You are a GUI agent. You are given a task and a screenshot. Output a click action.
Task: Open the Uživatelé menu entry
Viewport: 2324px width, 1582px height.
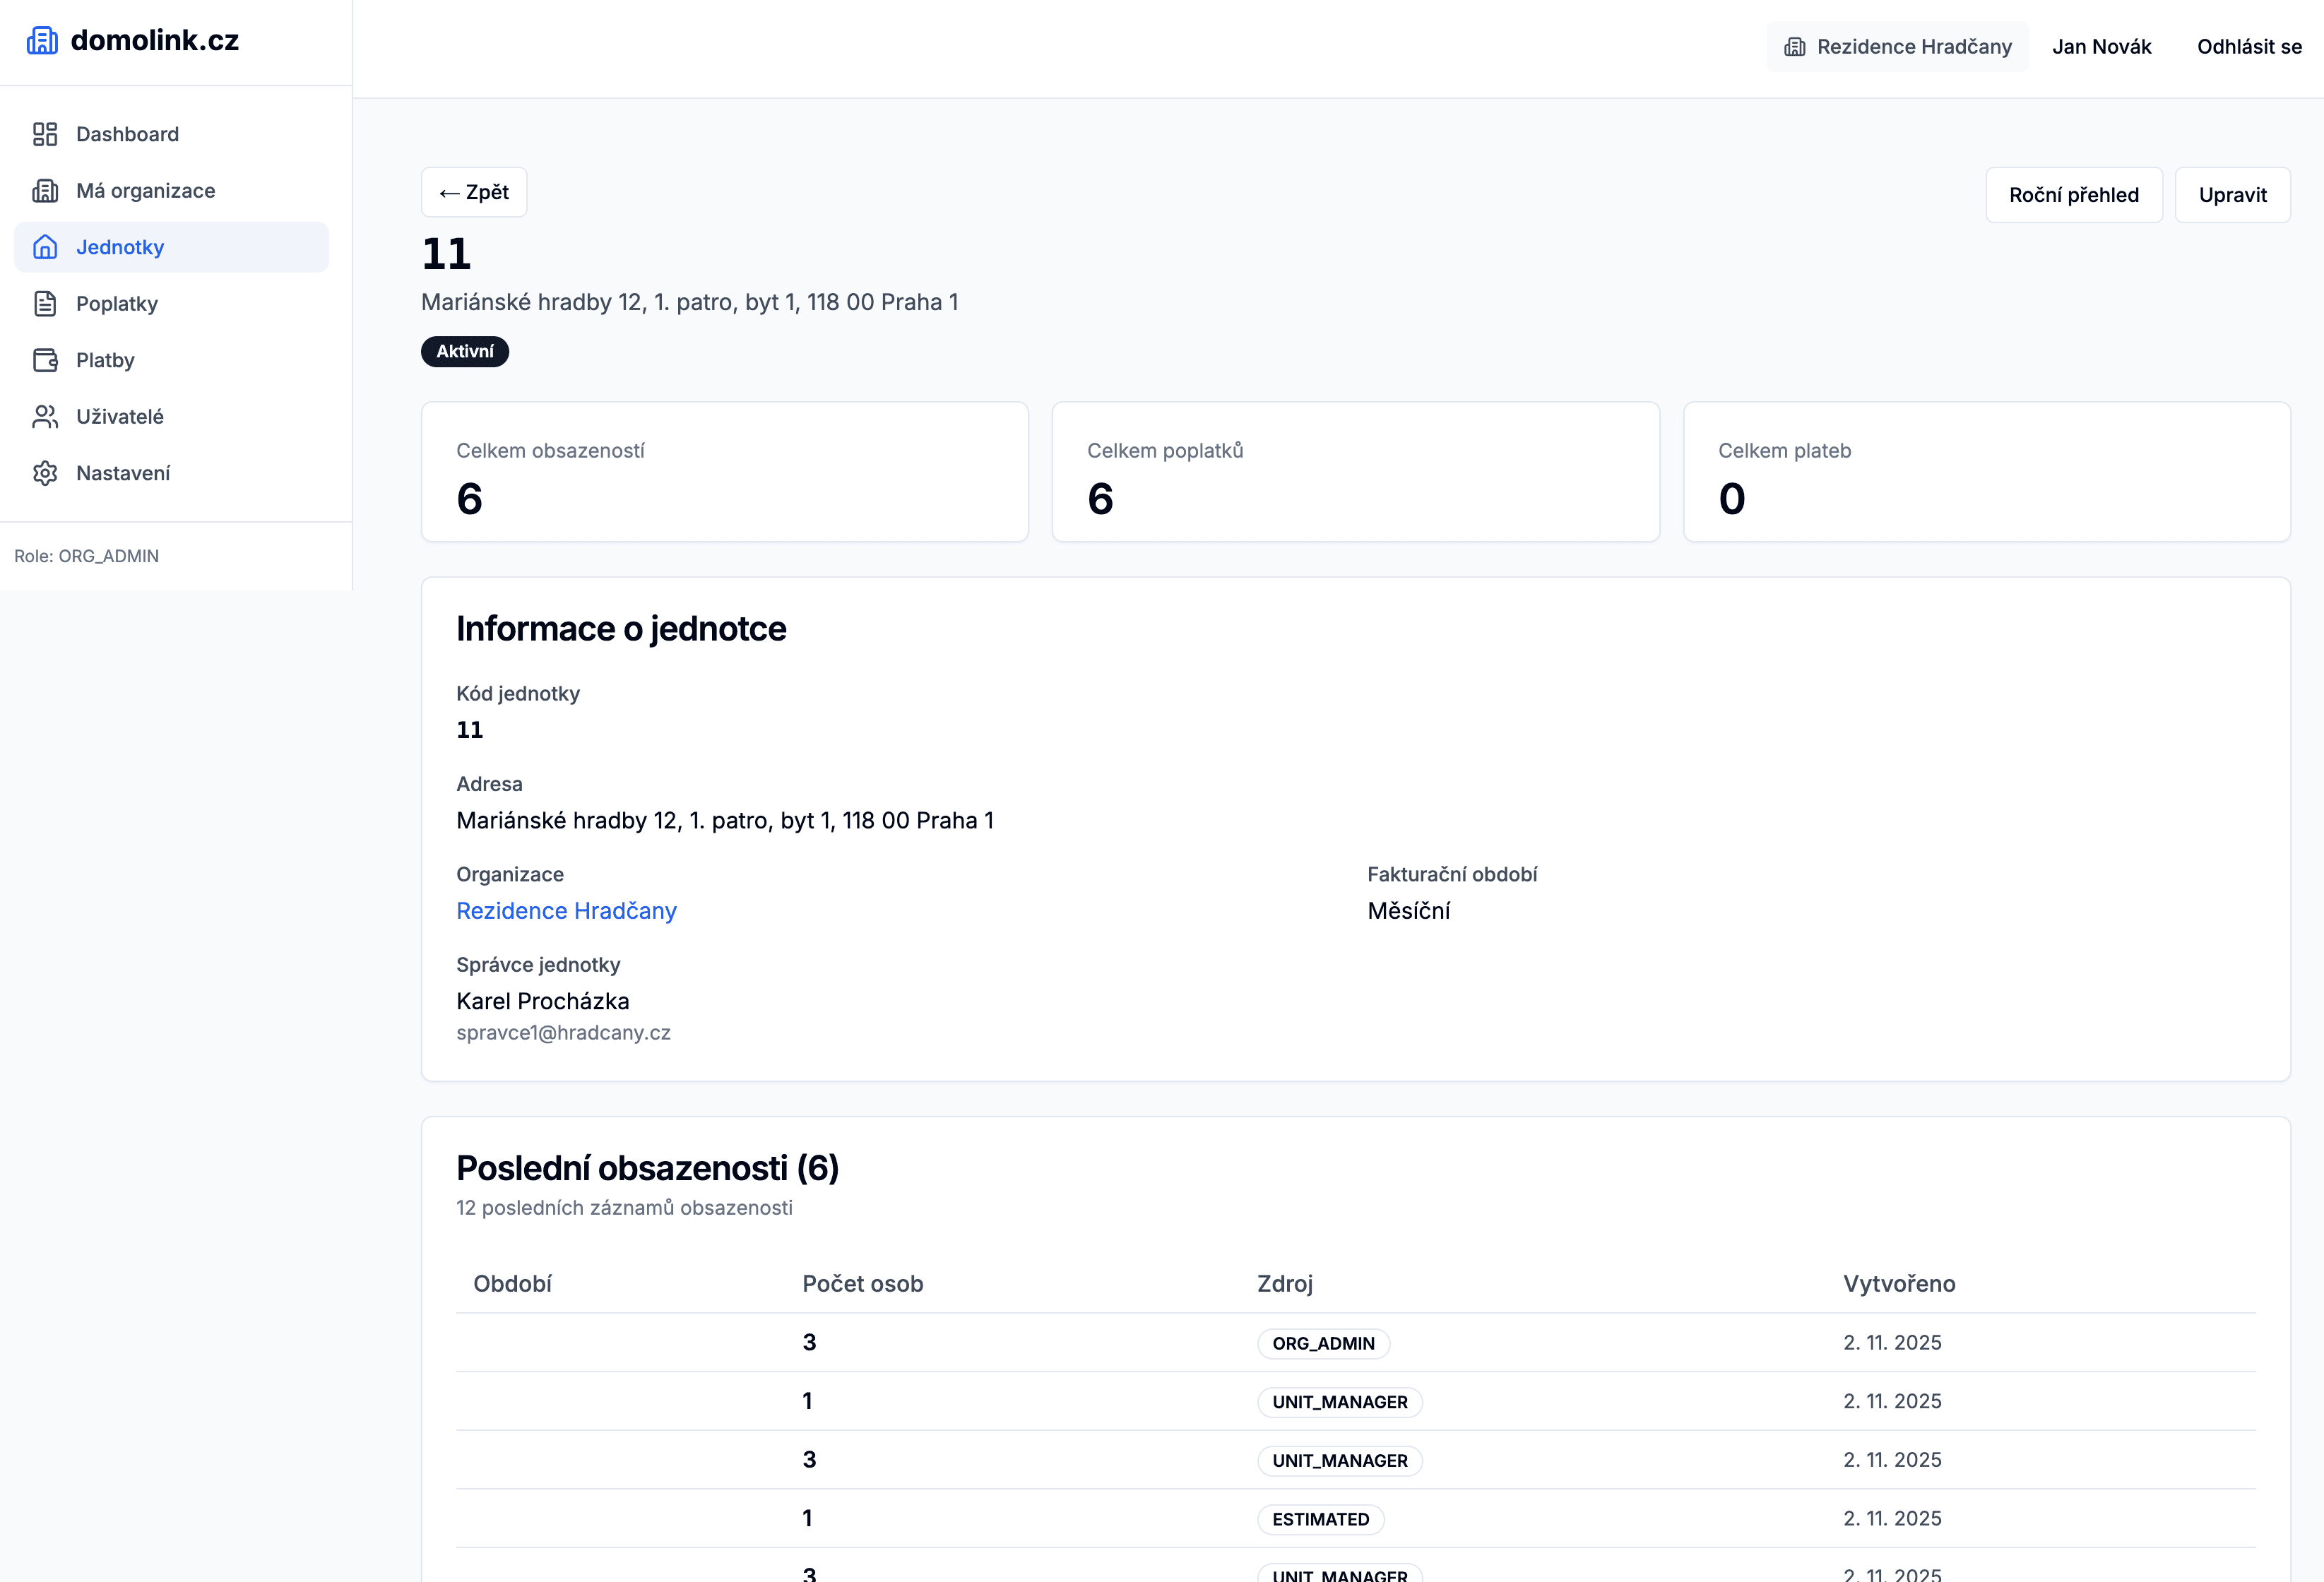pyautogui.click(x=120, y=417)
